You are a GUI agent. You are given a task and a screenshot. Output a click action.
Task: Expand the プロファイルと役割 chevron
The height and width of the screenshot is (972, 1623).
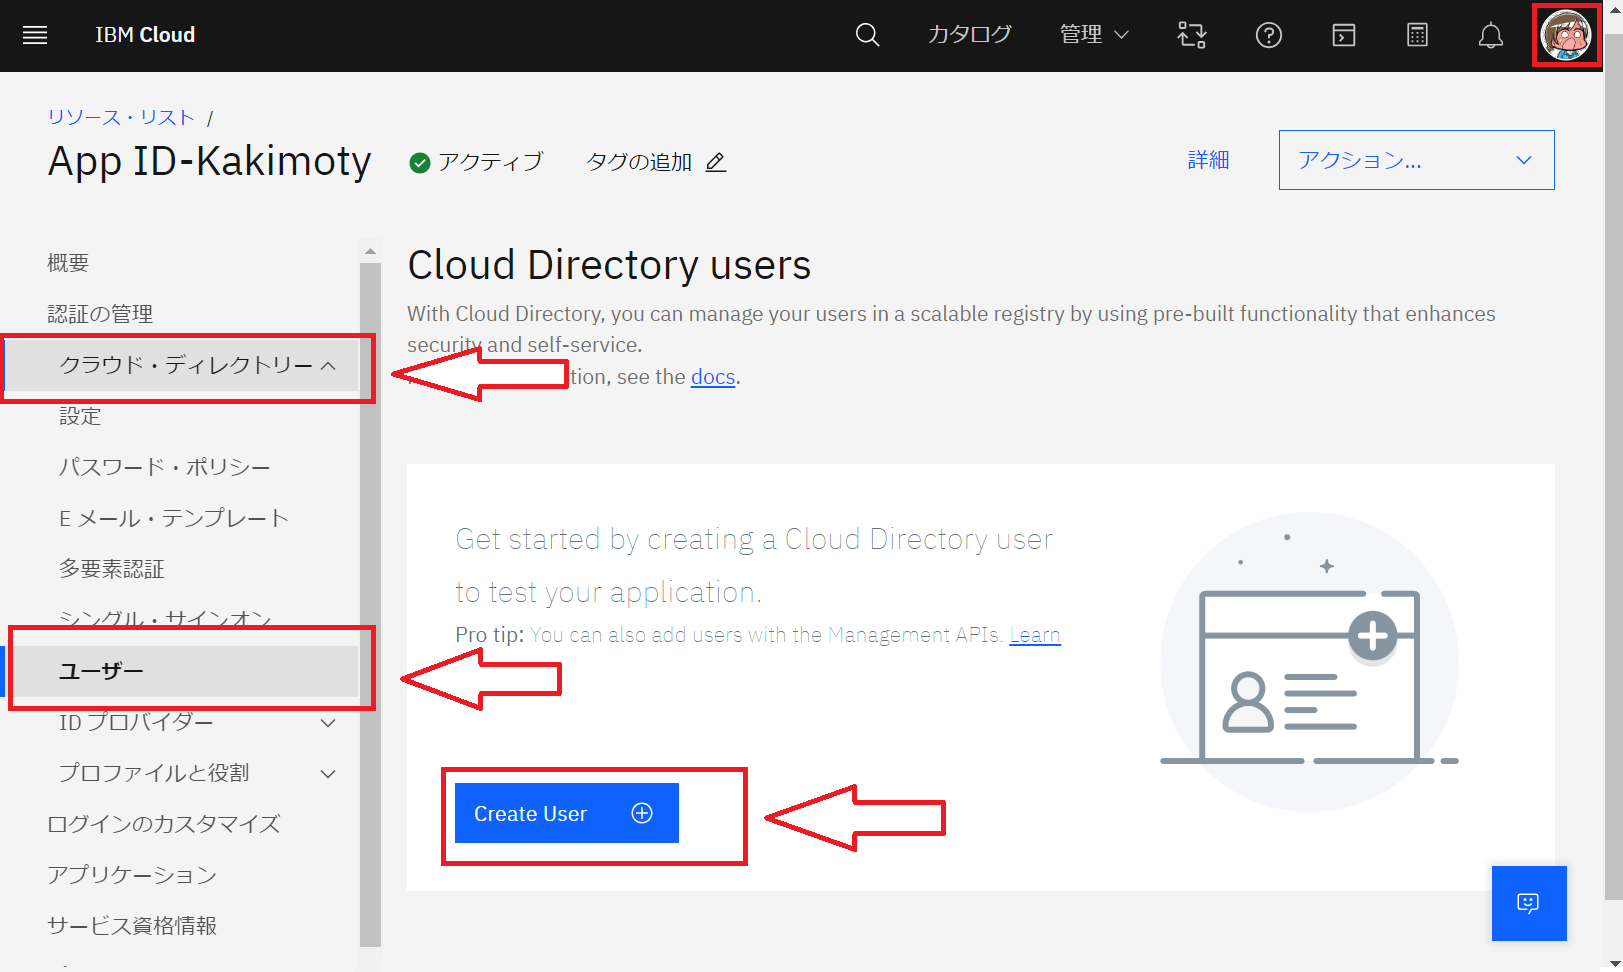(x=328, y=773)
